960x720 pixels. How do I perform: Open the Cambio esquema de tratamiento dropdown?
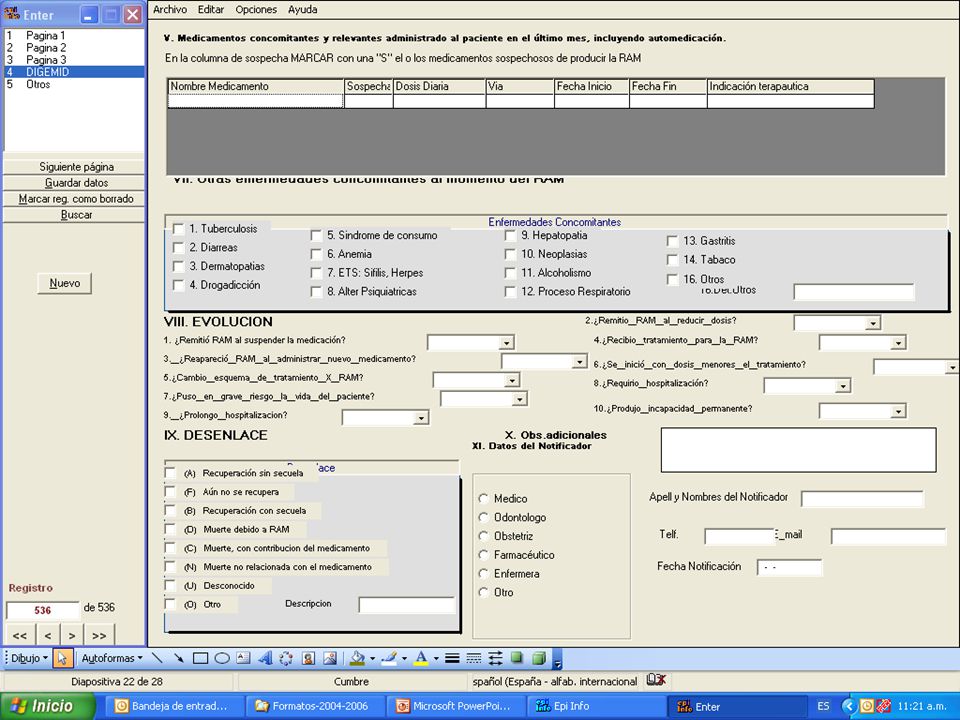(512, 381)
